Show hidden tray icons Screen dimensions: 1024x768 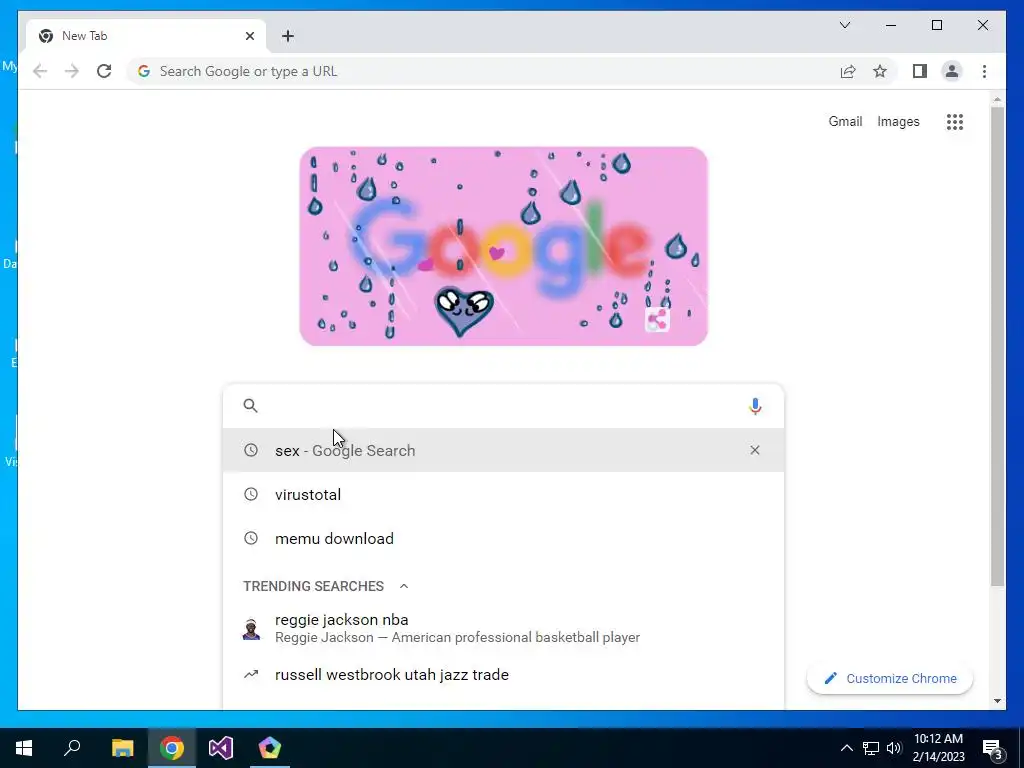pos(846,748)
